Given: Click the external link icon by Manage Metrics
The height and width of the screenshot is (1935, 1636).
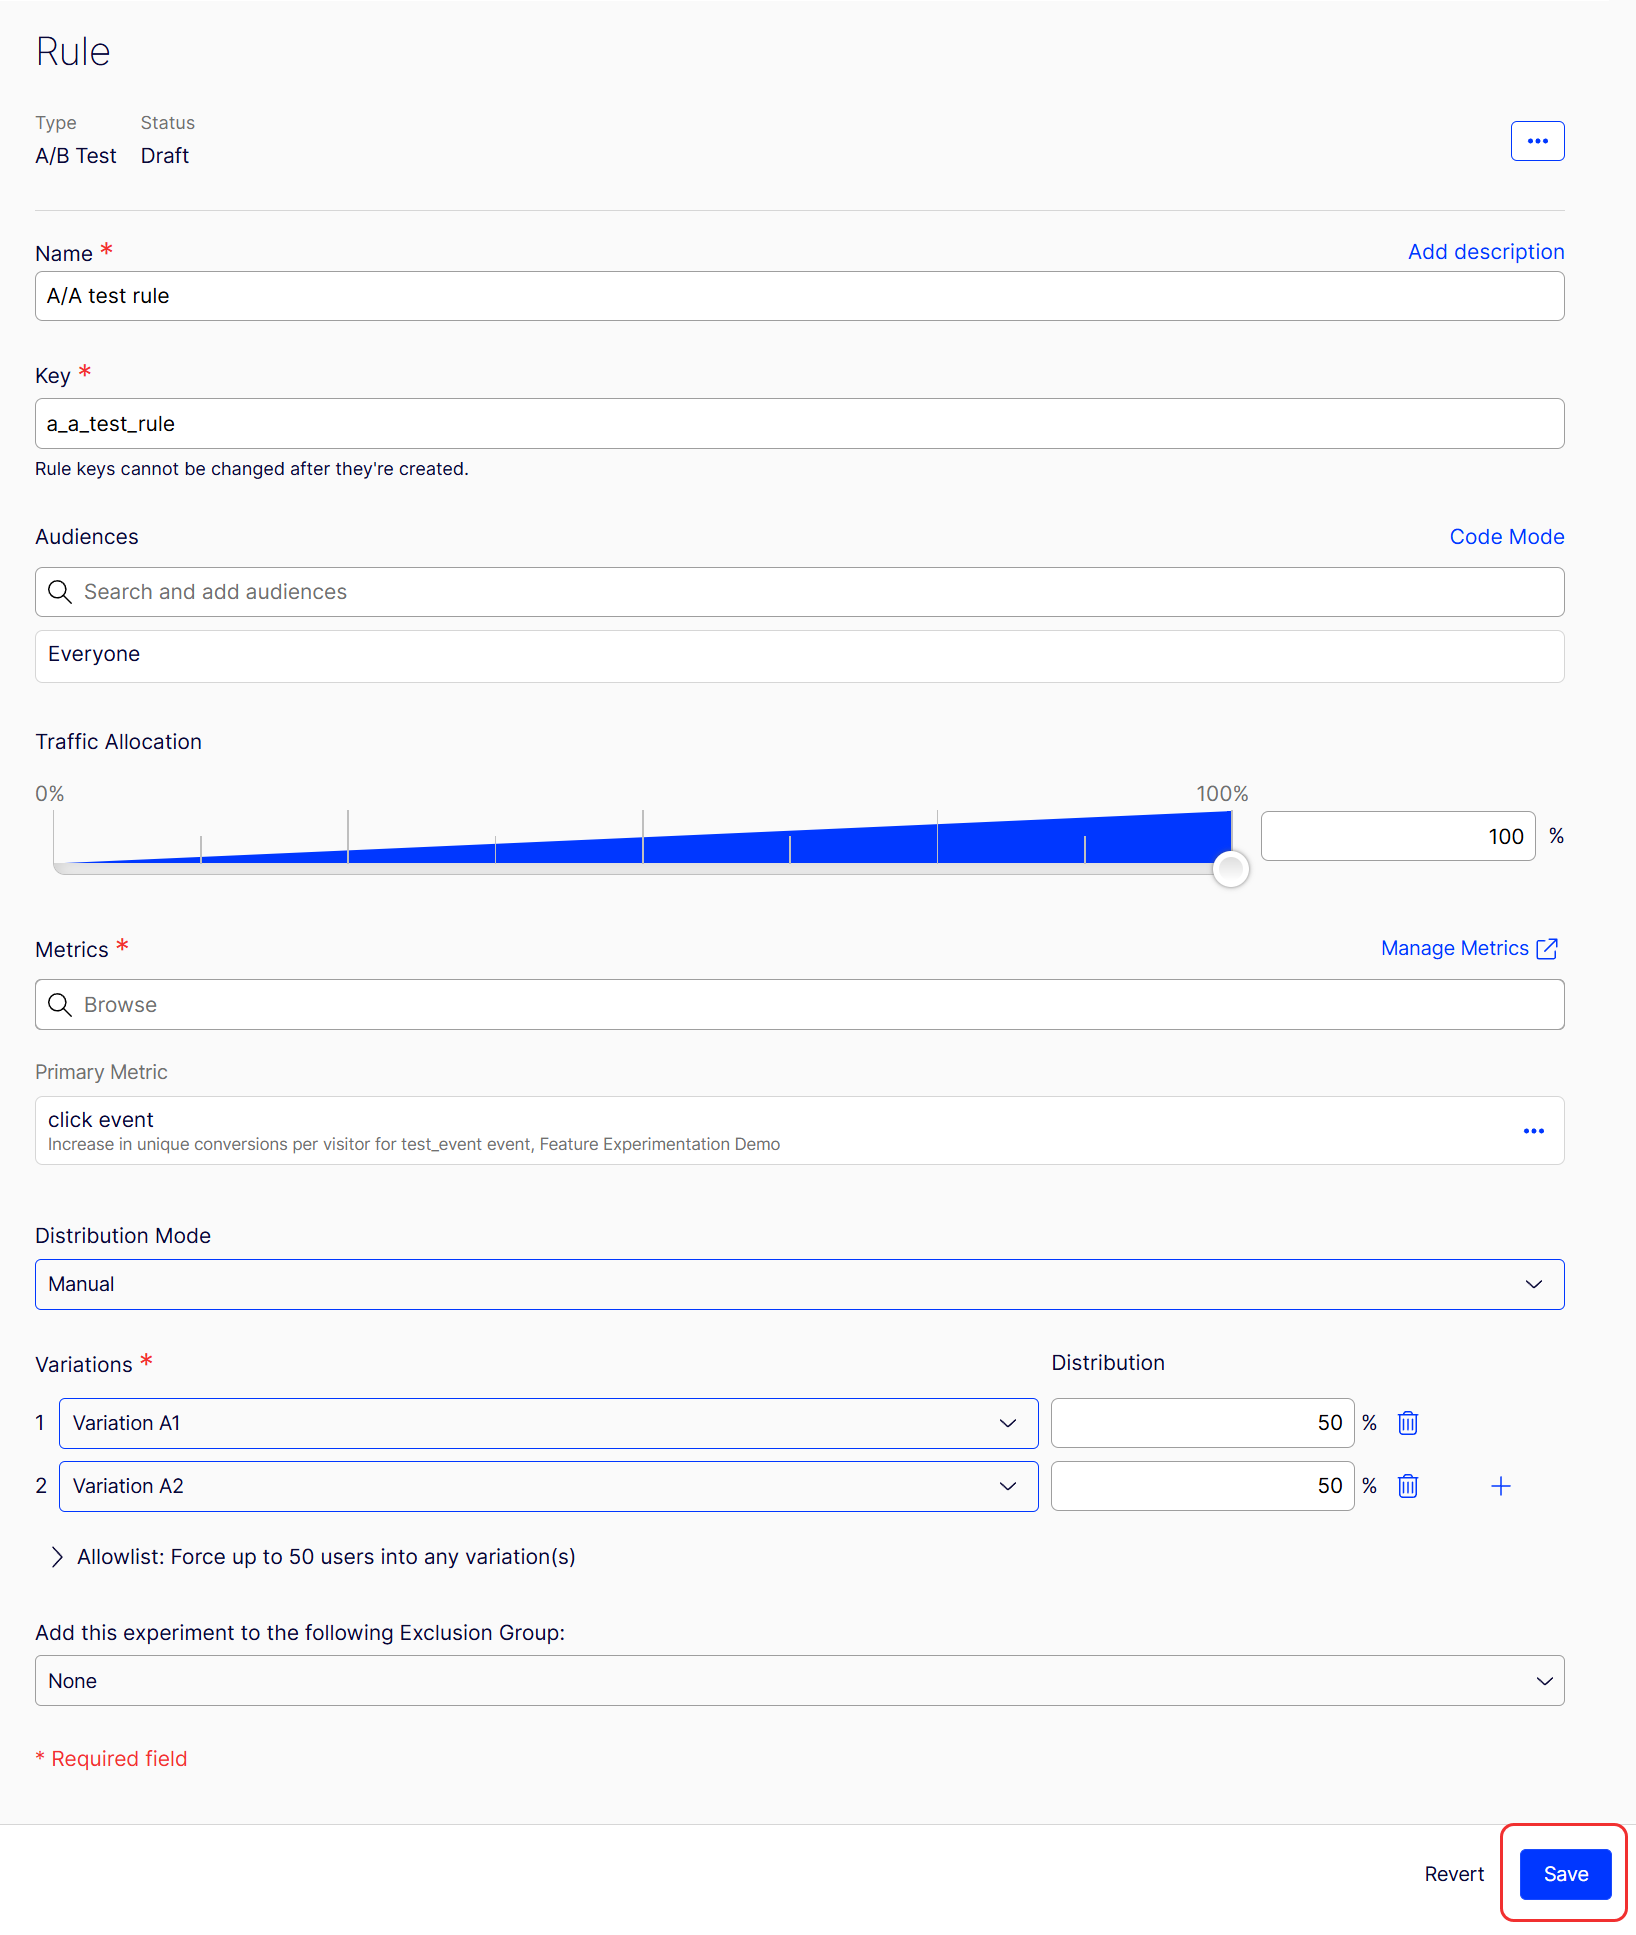Looking at the screenshot, I should 1547,948.
